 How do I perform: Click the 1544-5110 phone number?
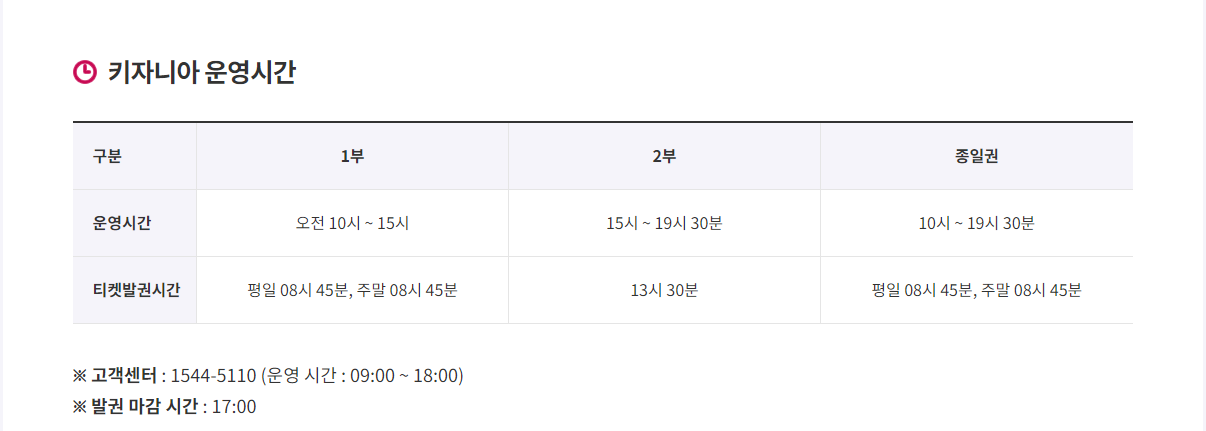213,376
